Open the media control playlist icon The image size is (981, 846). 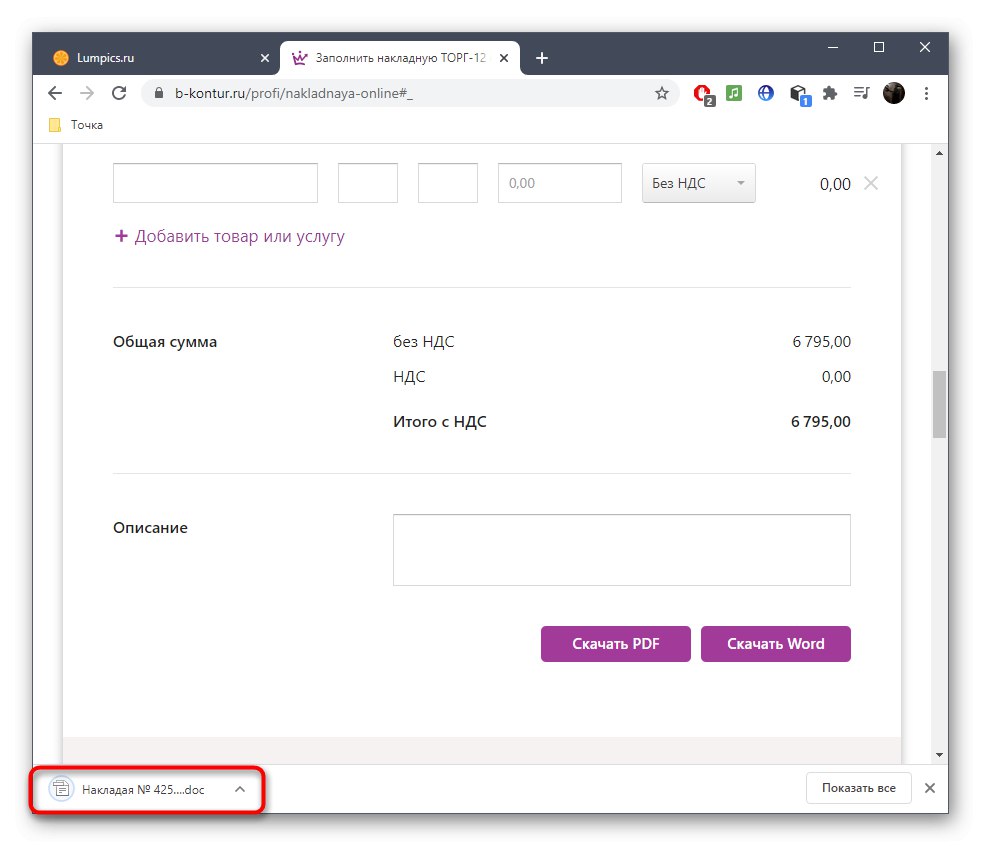(862, 93)
